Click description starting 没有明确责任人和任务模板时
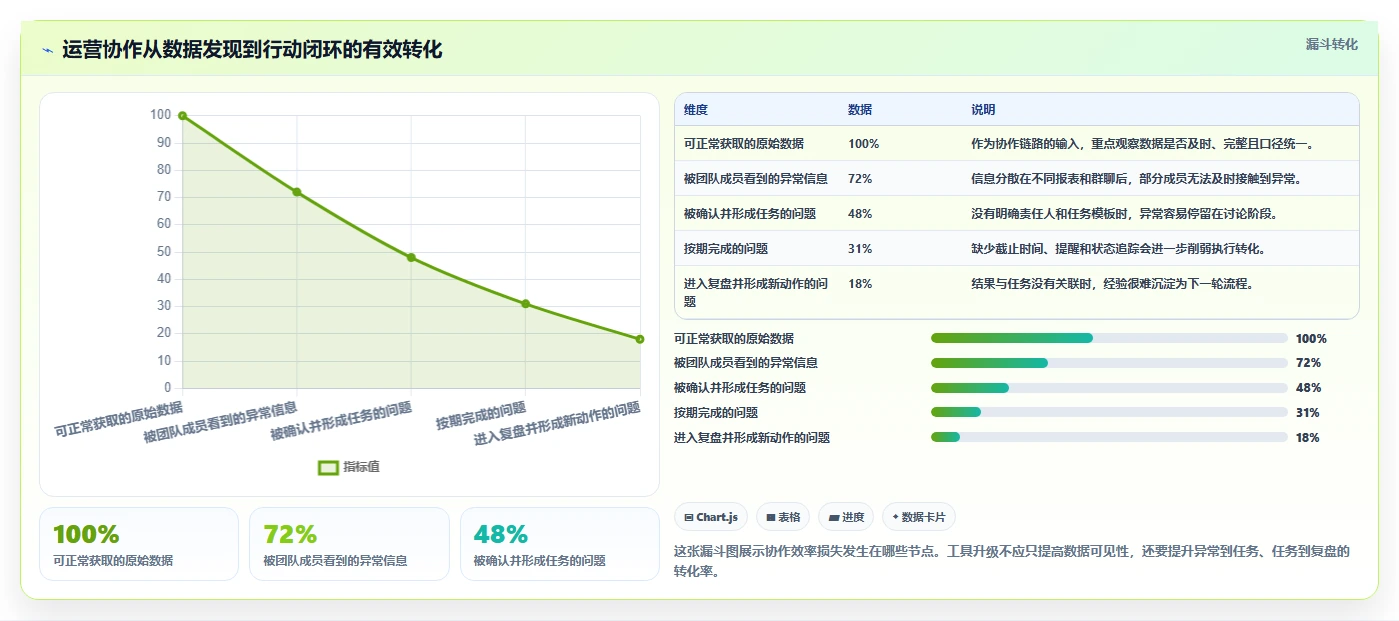Image resolution: width=1399 pixels, height=621 pixels. [x=1125, y=214]
